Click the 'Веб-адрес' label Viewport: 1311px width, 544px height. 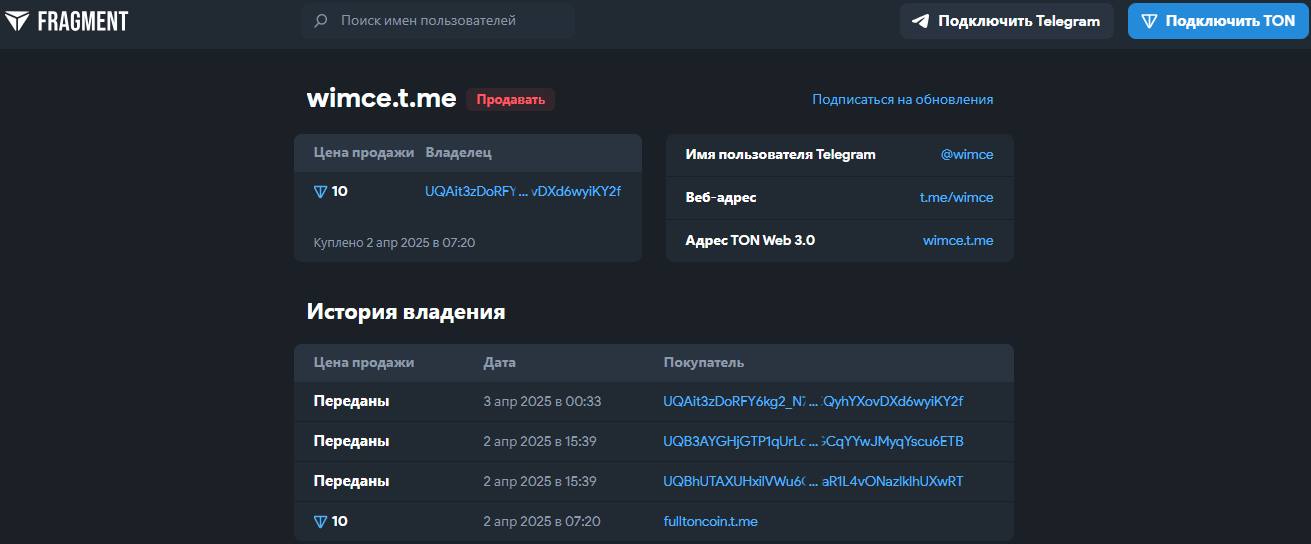point(720,197)
